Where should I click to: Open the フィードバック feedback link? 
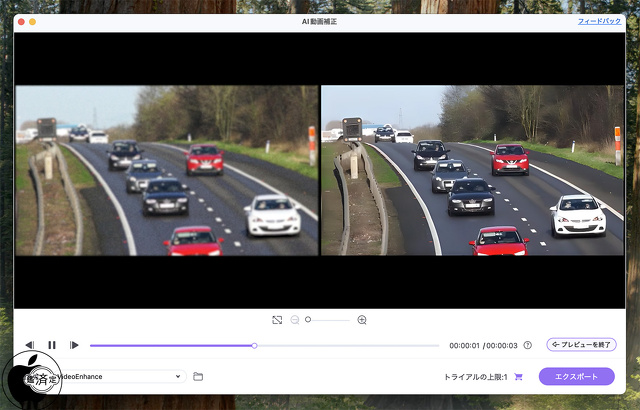pos(598,21)
